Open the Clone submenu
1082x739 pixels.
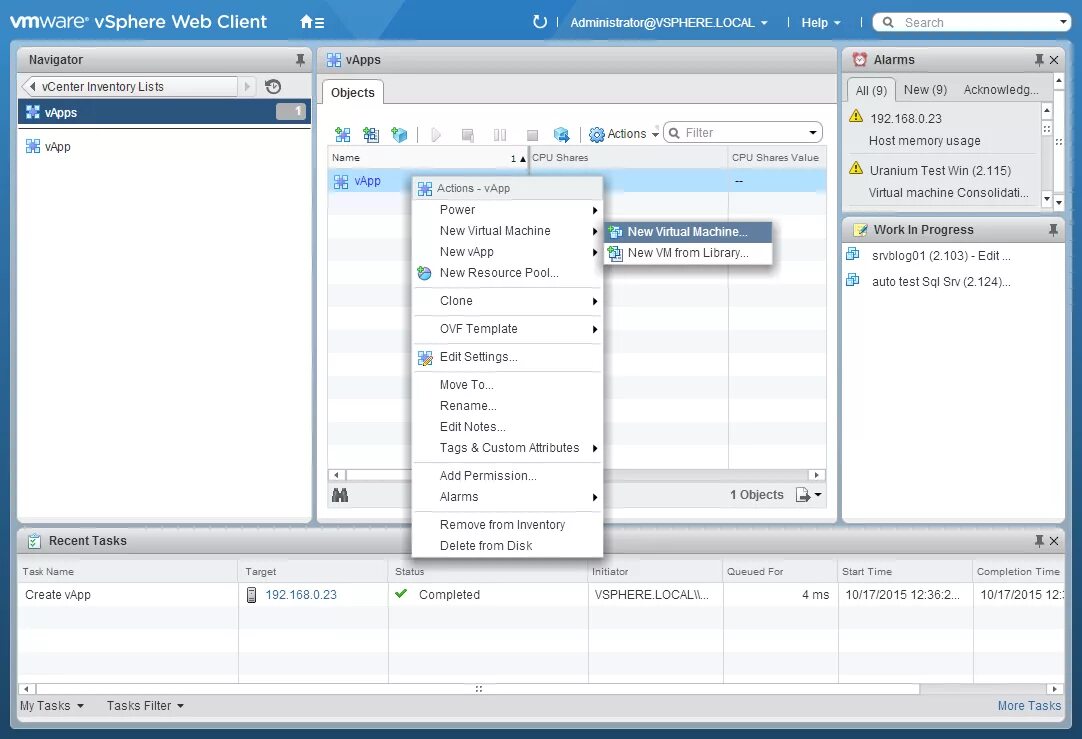507,301
